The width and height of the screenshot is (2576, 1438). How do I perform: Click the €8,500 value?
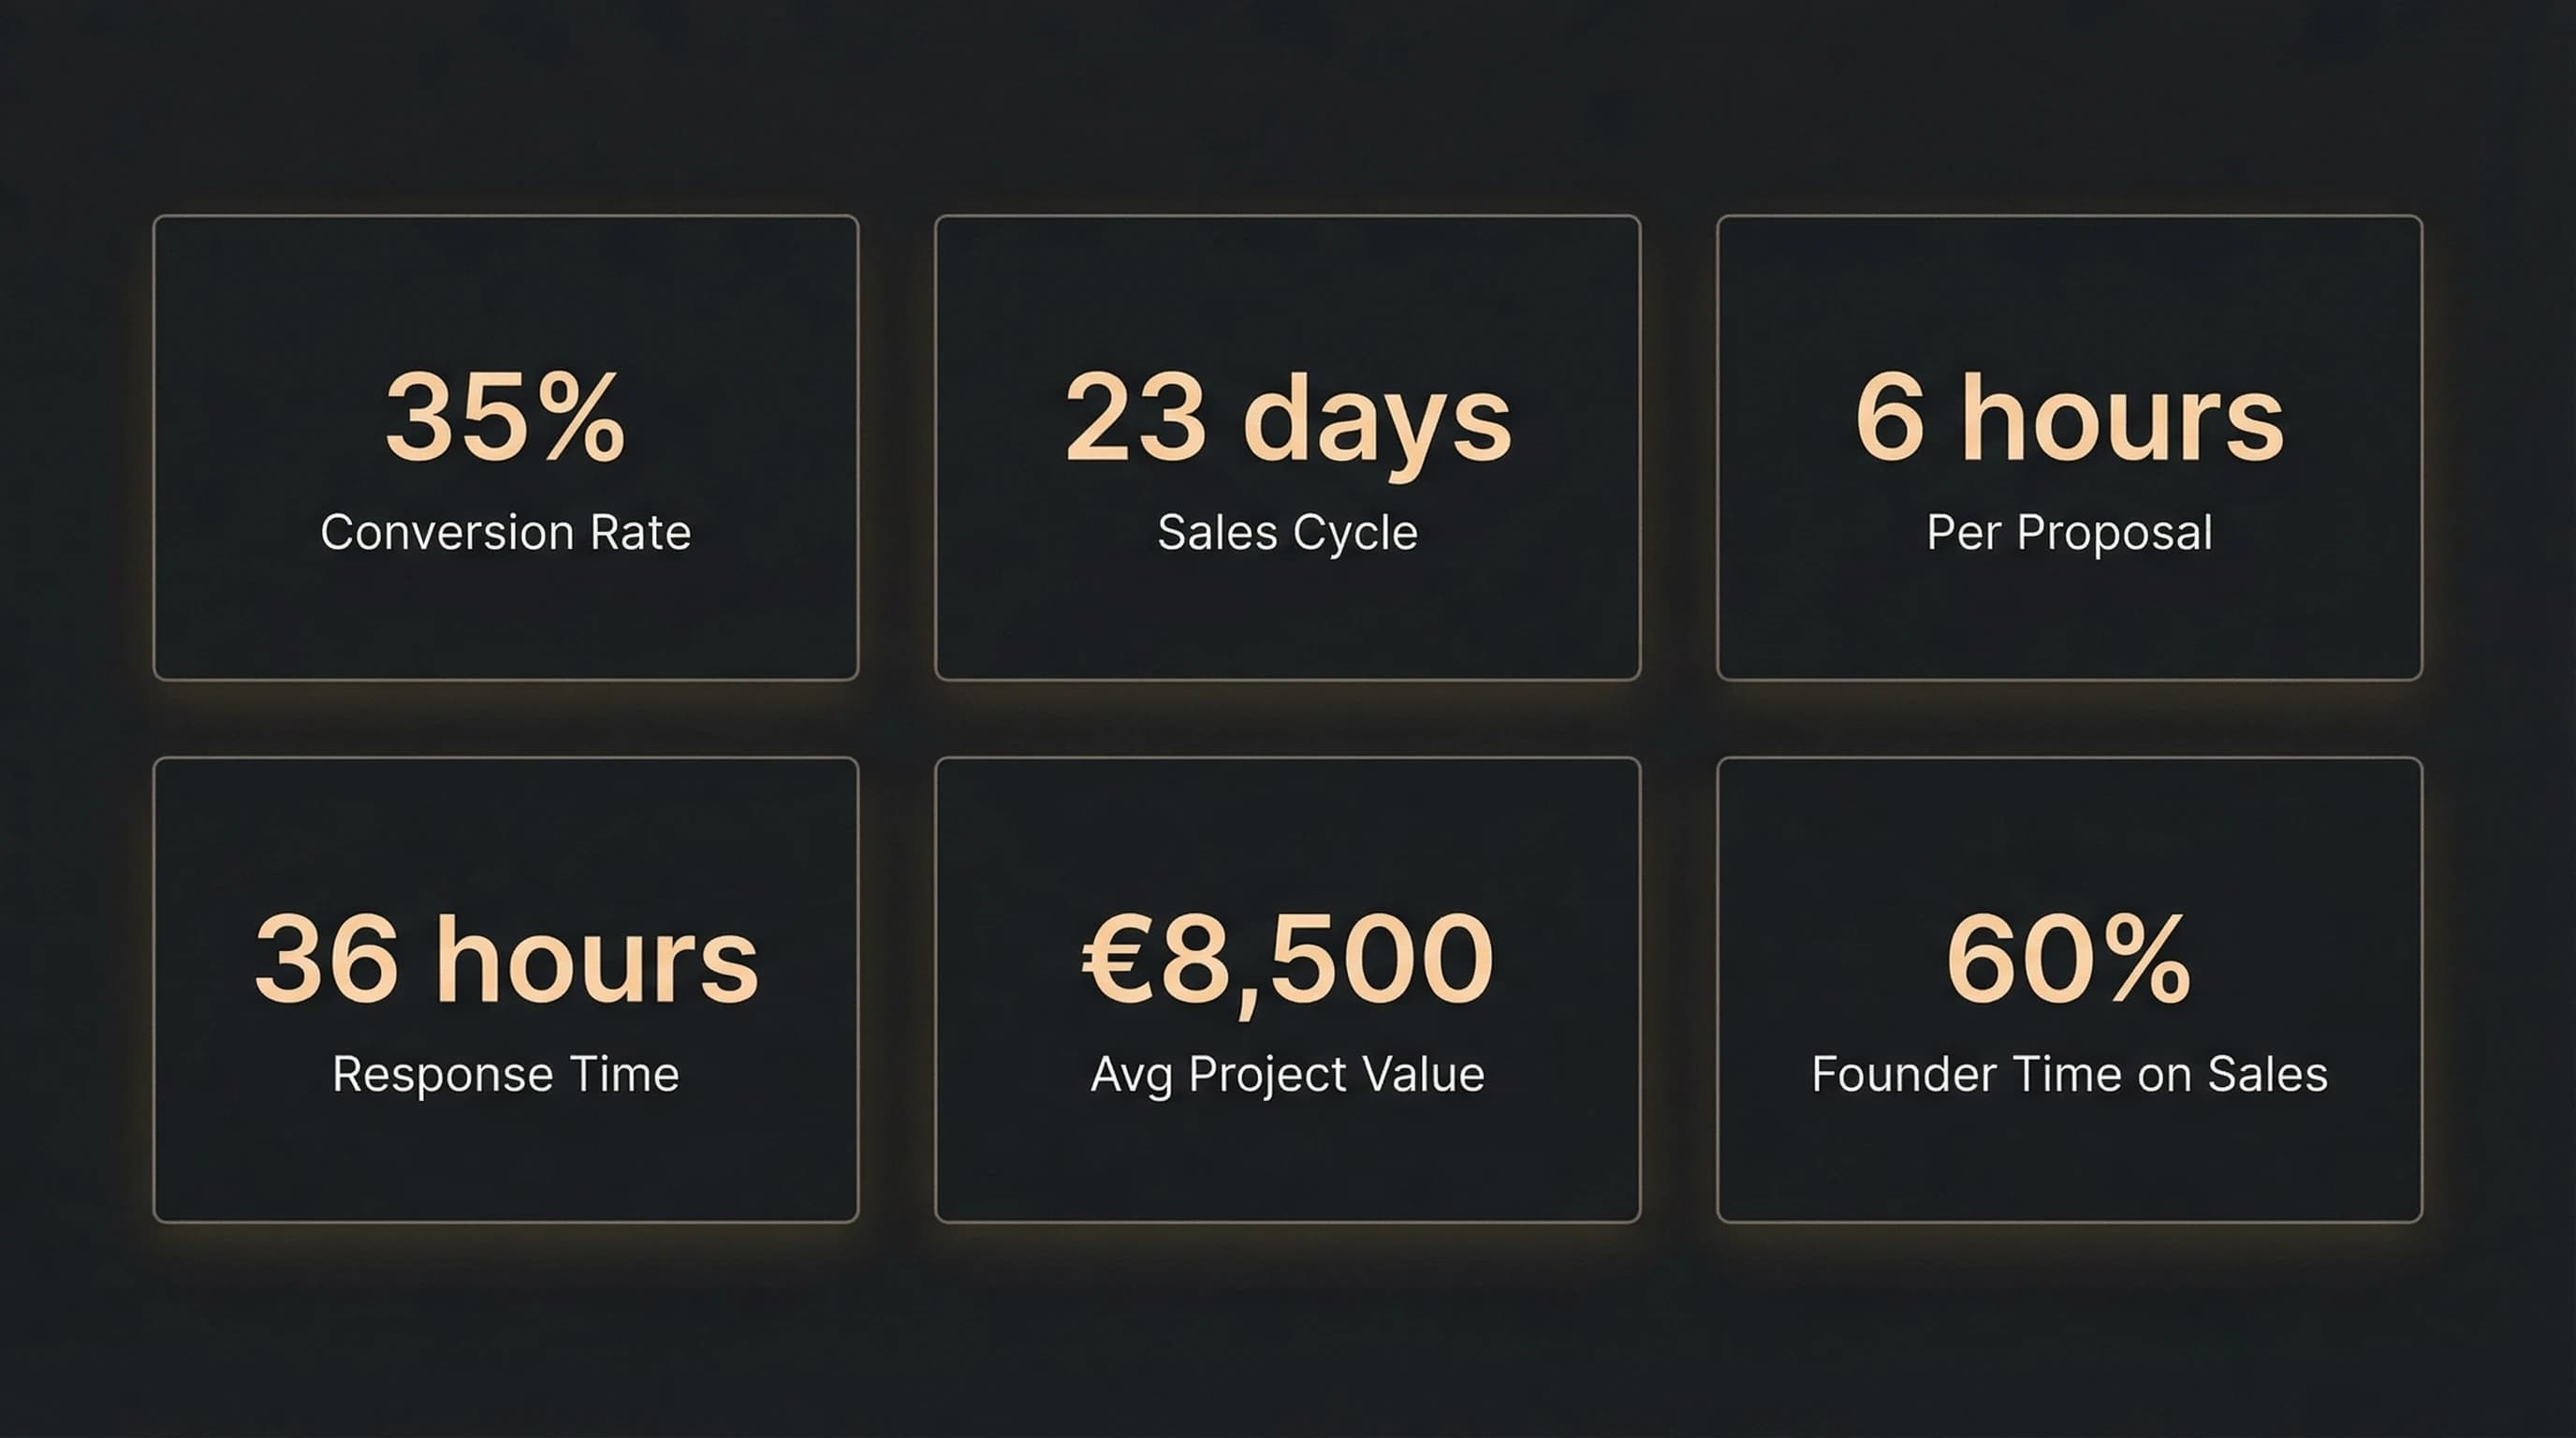click(x=1287, y=960)
